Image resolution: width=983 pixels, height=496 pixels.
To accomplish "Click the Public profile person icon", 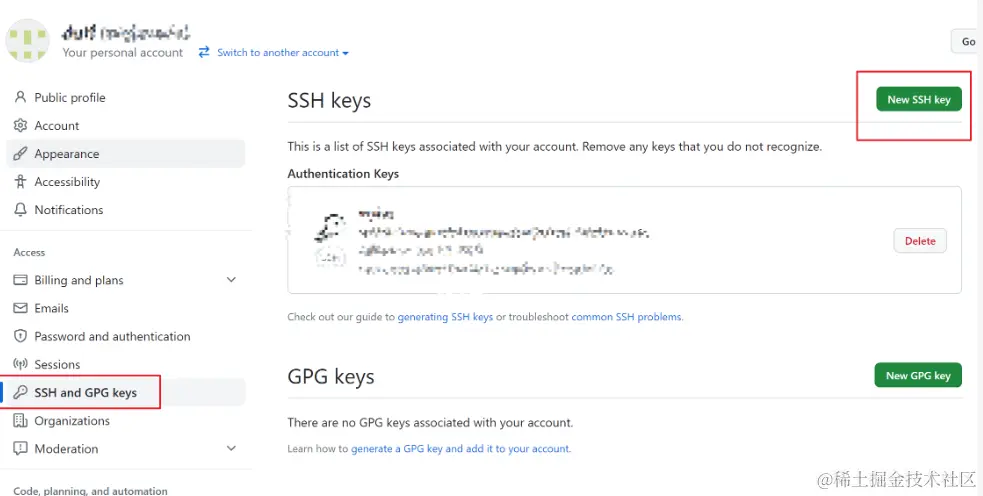I will 20,98.
